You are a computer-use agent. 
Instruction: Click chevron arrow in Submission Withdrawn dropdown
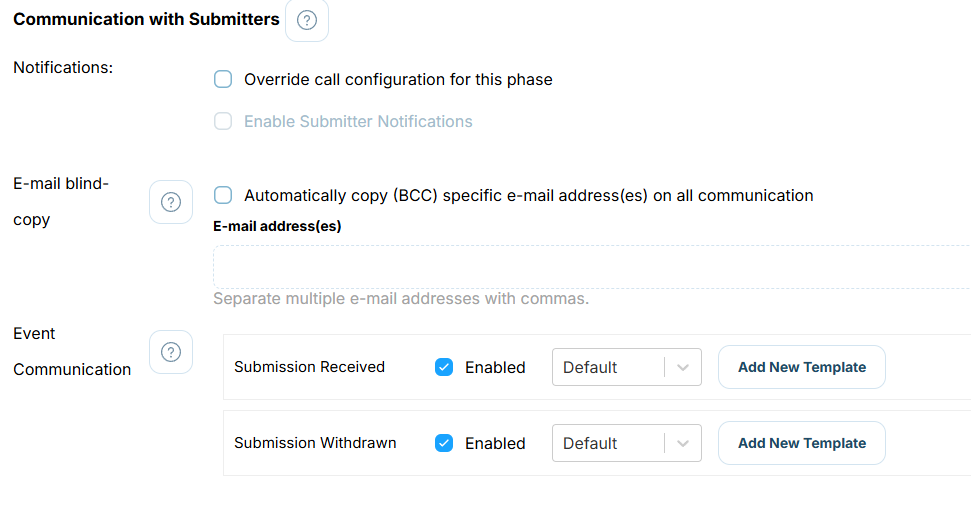click(683, 444)
